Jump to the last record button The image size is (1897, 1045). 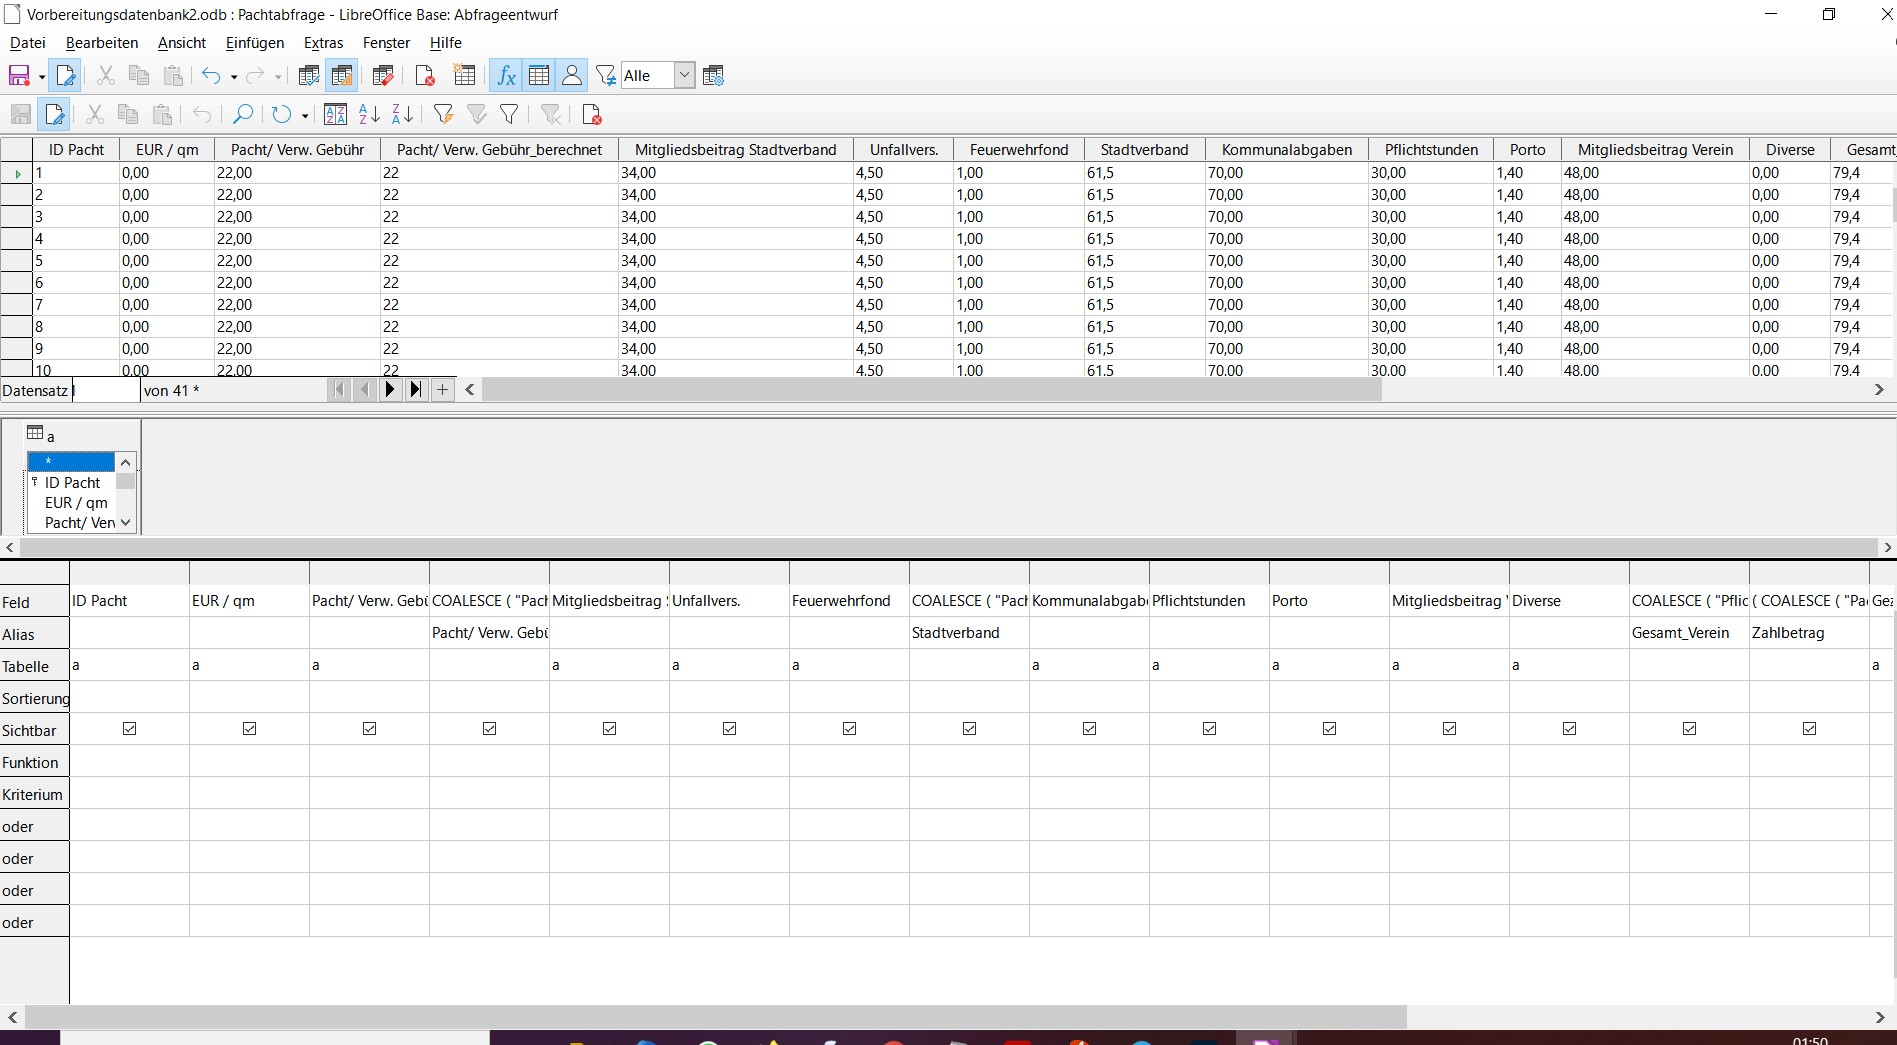pyautogui.click(x=416, y=390)
